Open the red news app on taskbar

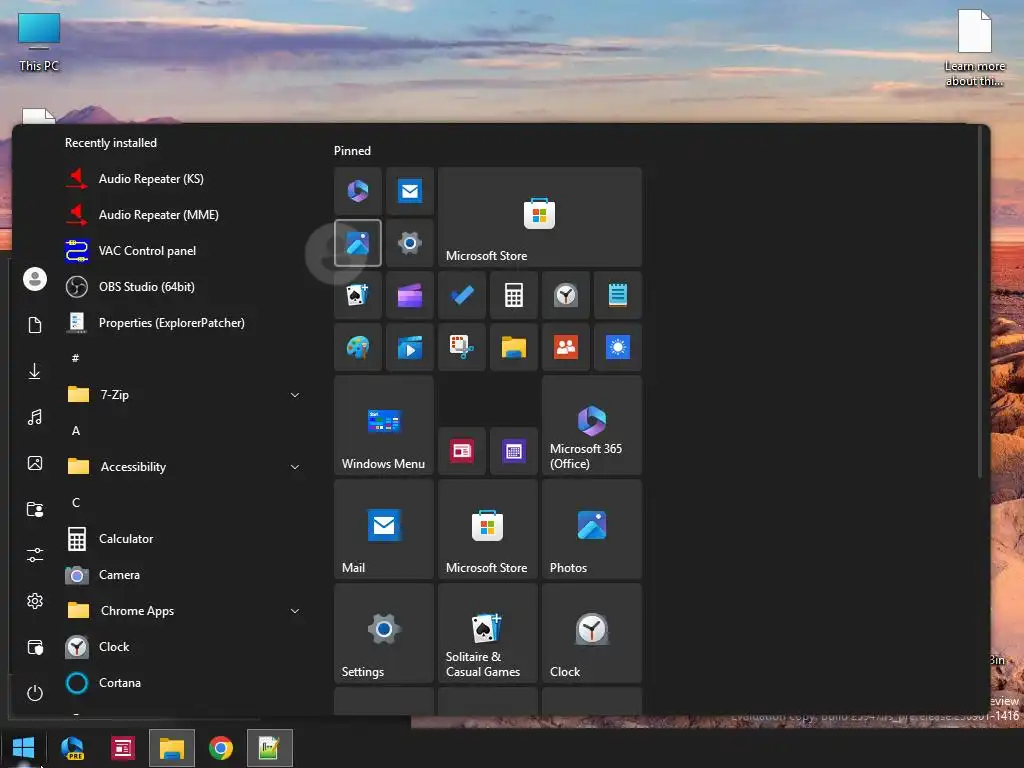pyautogui.click(x=122, y=748)
